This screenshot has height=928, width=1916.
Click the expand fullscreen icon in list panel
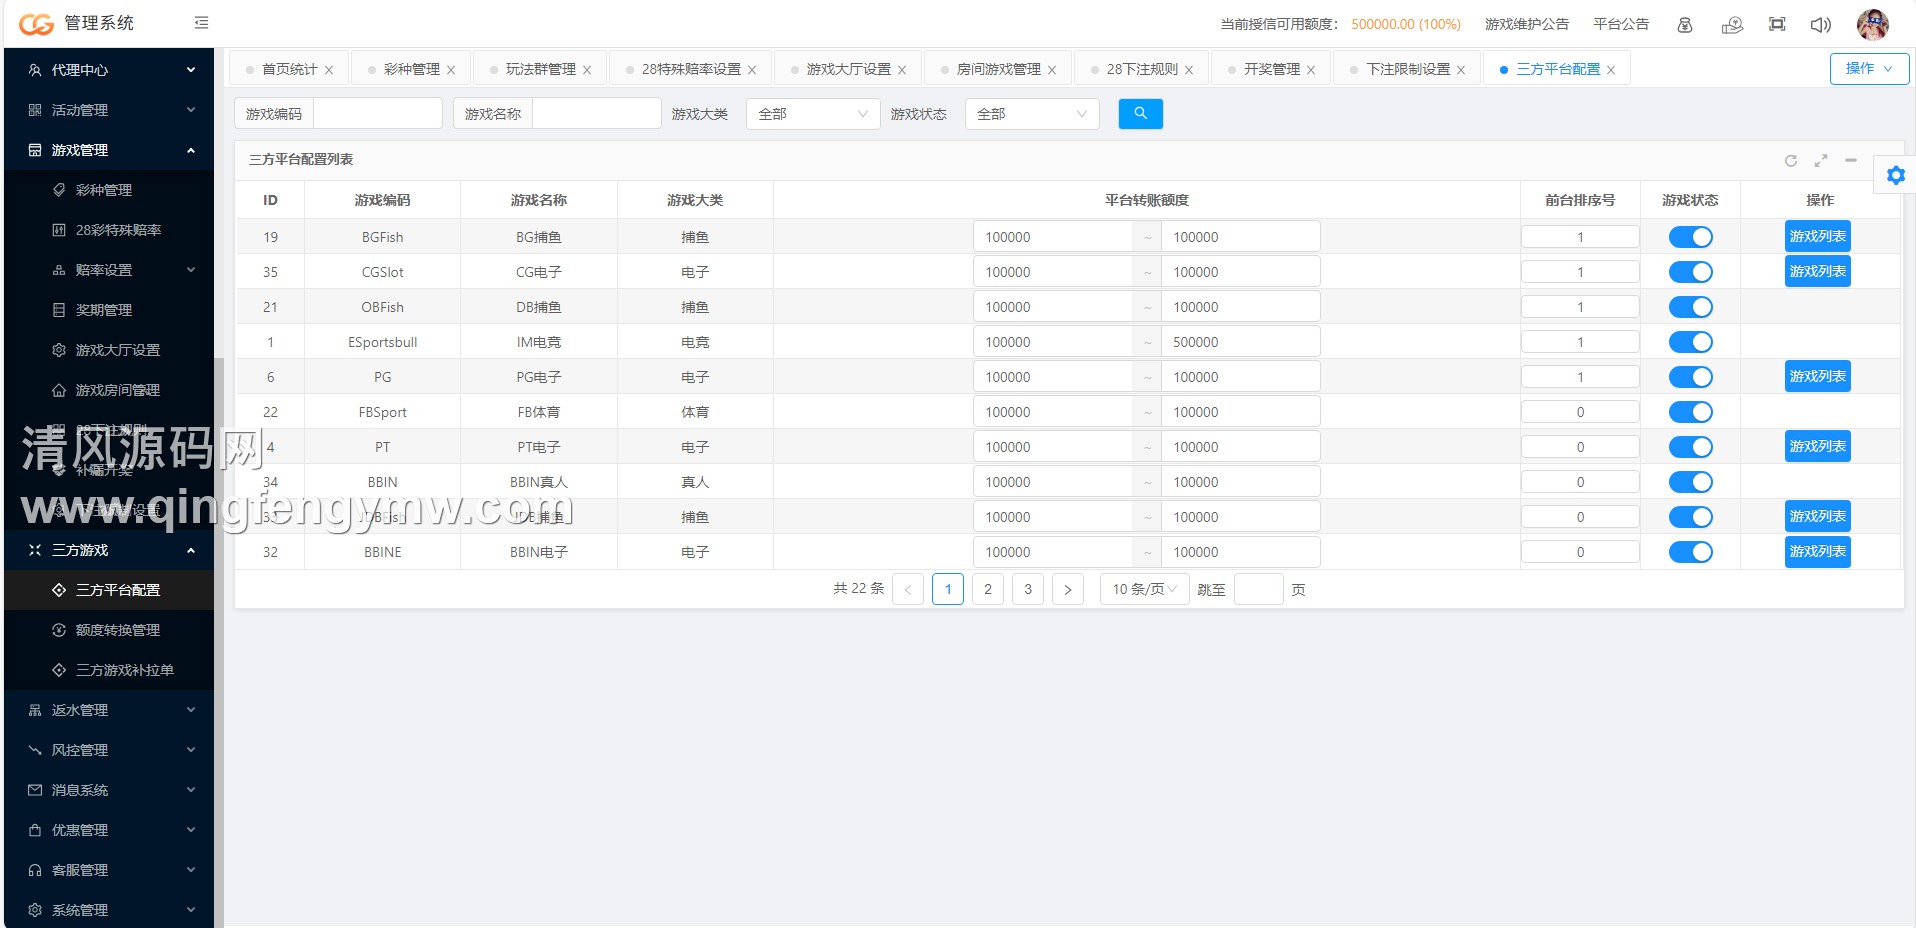pos(1821,161)
